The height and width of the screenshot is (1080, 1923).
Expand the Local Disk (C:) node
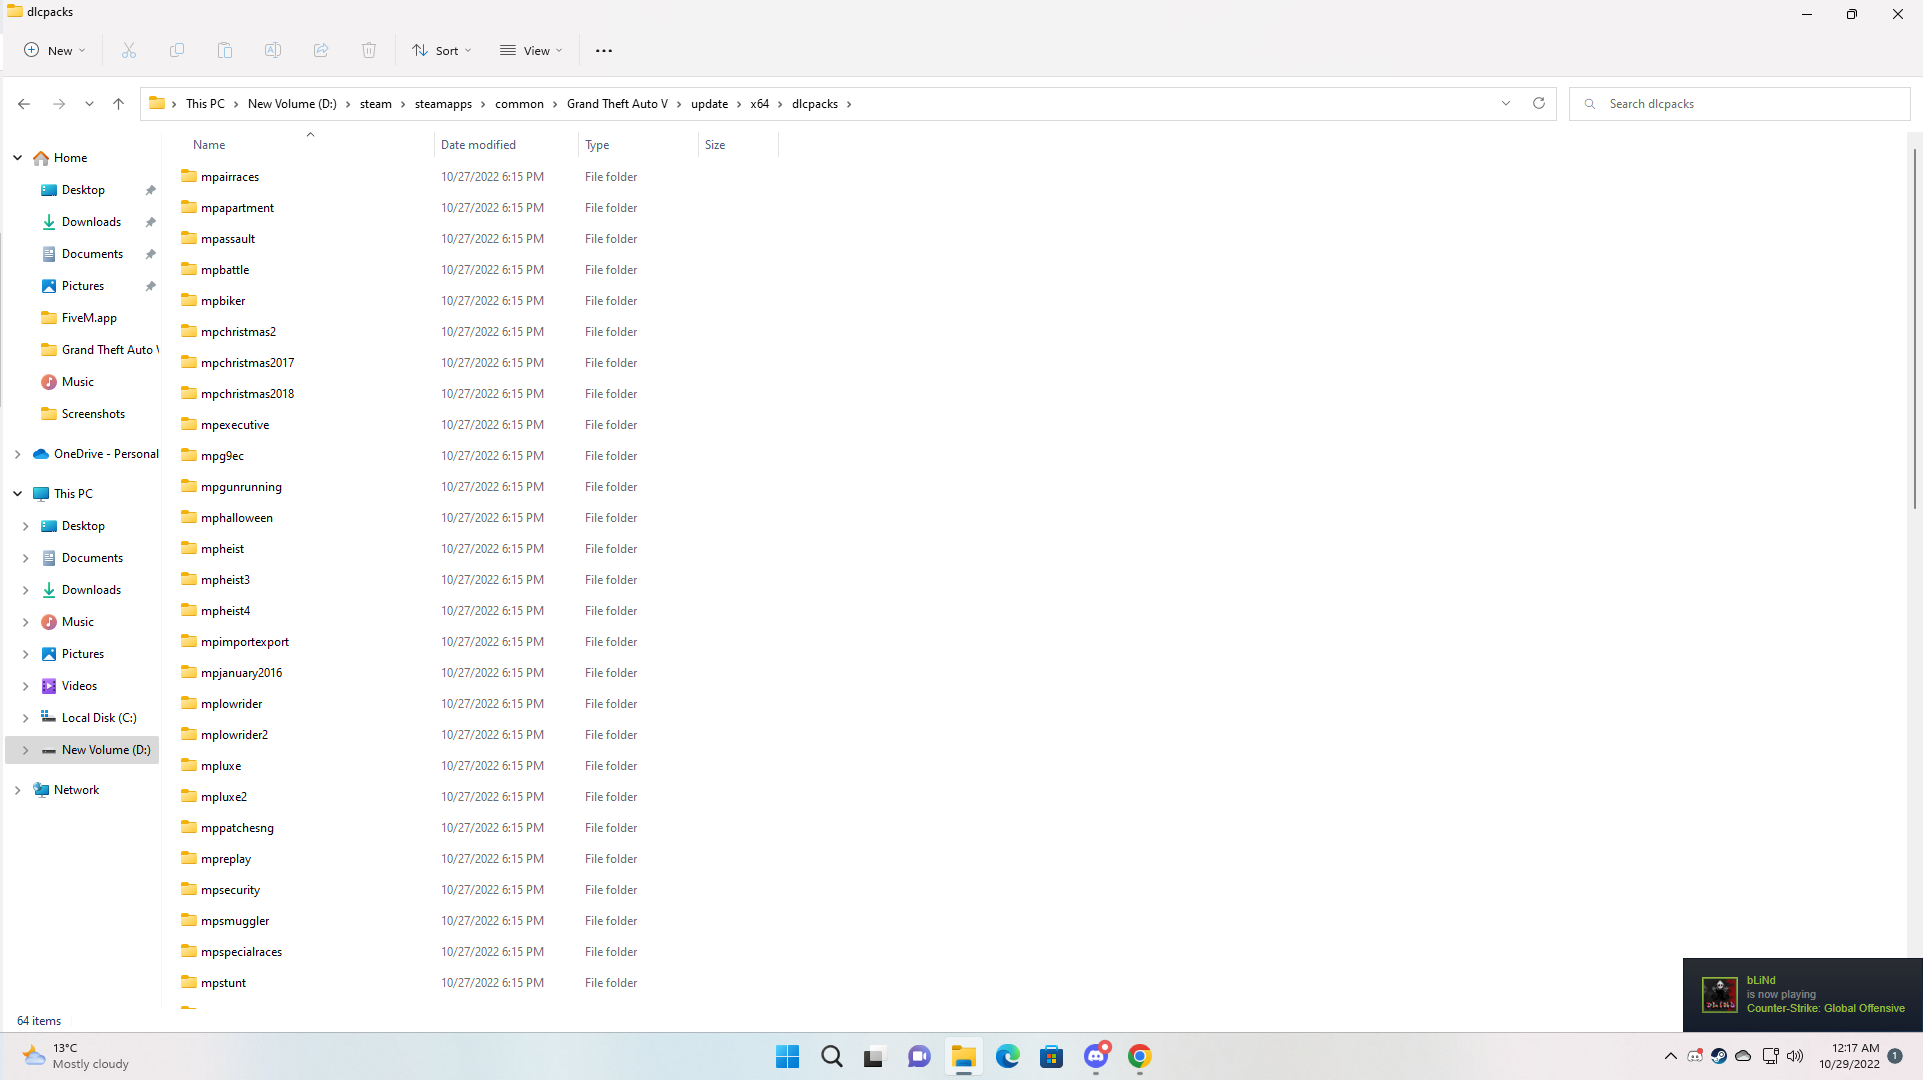click(x=26, y=718)
